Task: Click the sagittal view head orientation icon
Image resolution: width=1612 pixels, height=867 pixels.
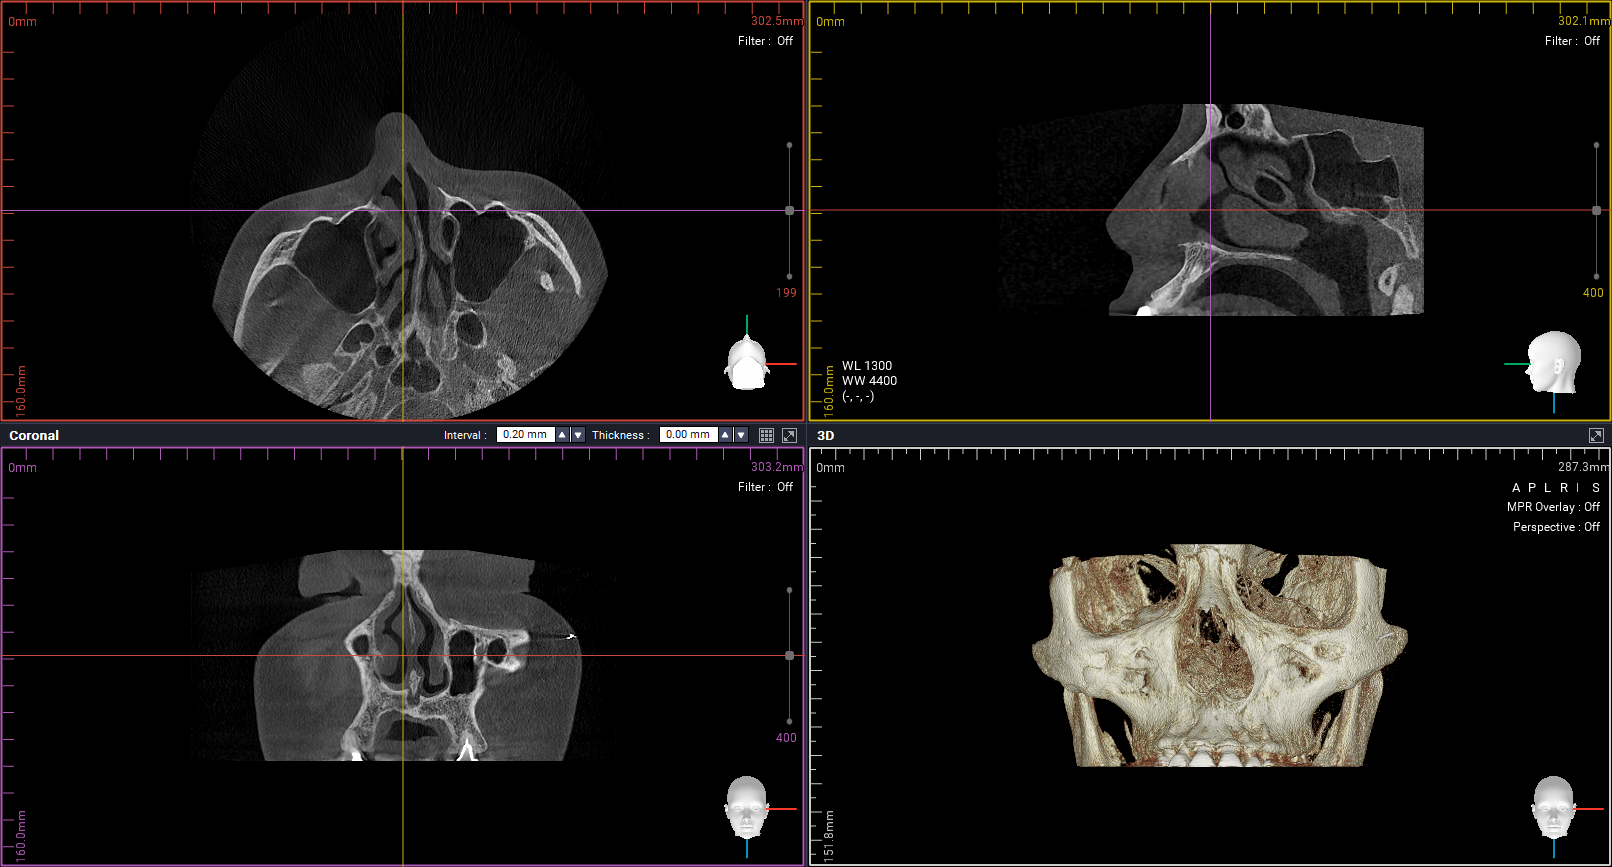Action: [x=1553, y=362]
